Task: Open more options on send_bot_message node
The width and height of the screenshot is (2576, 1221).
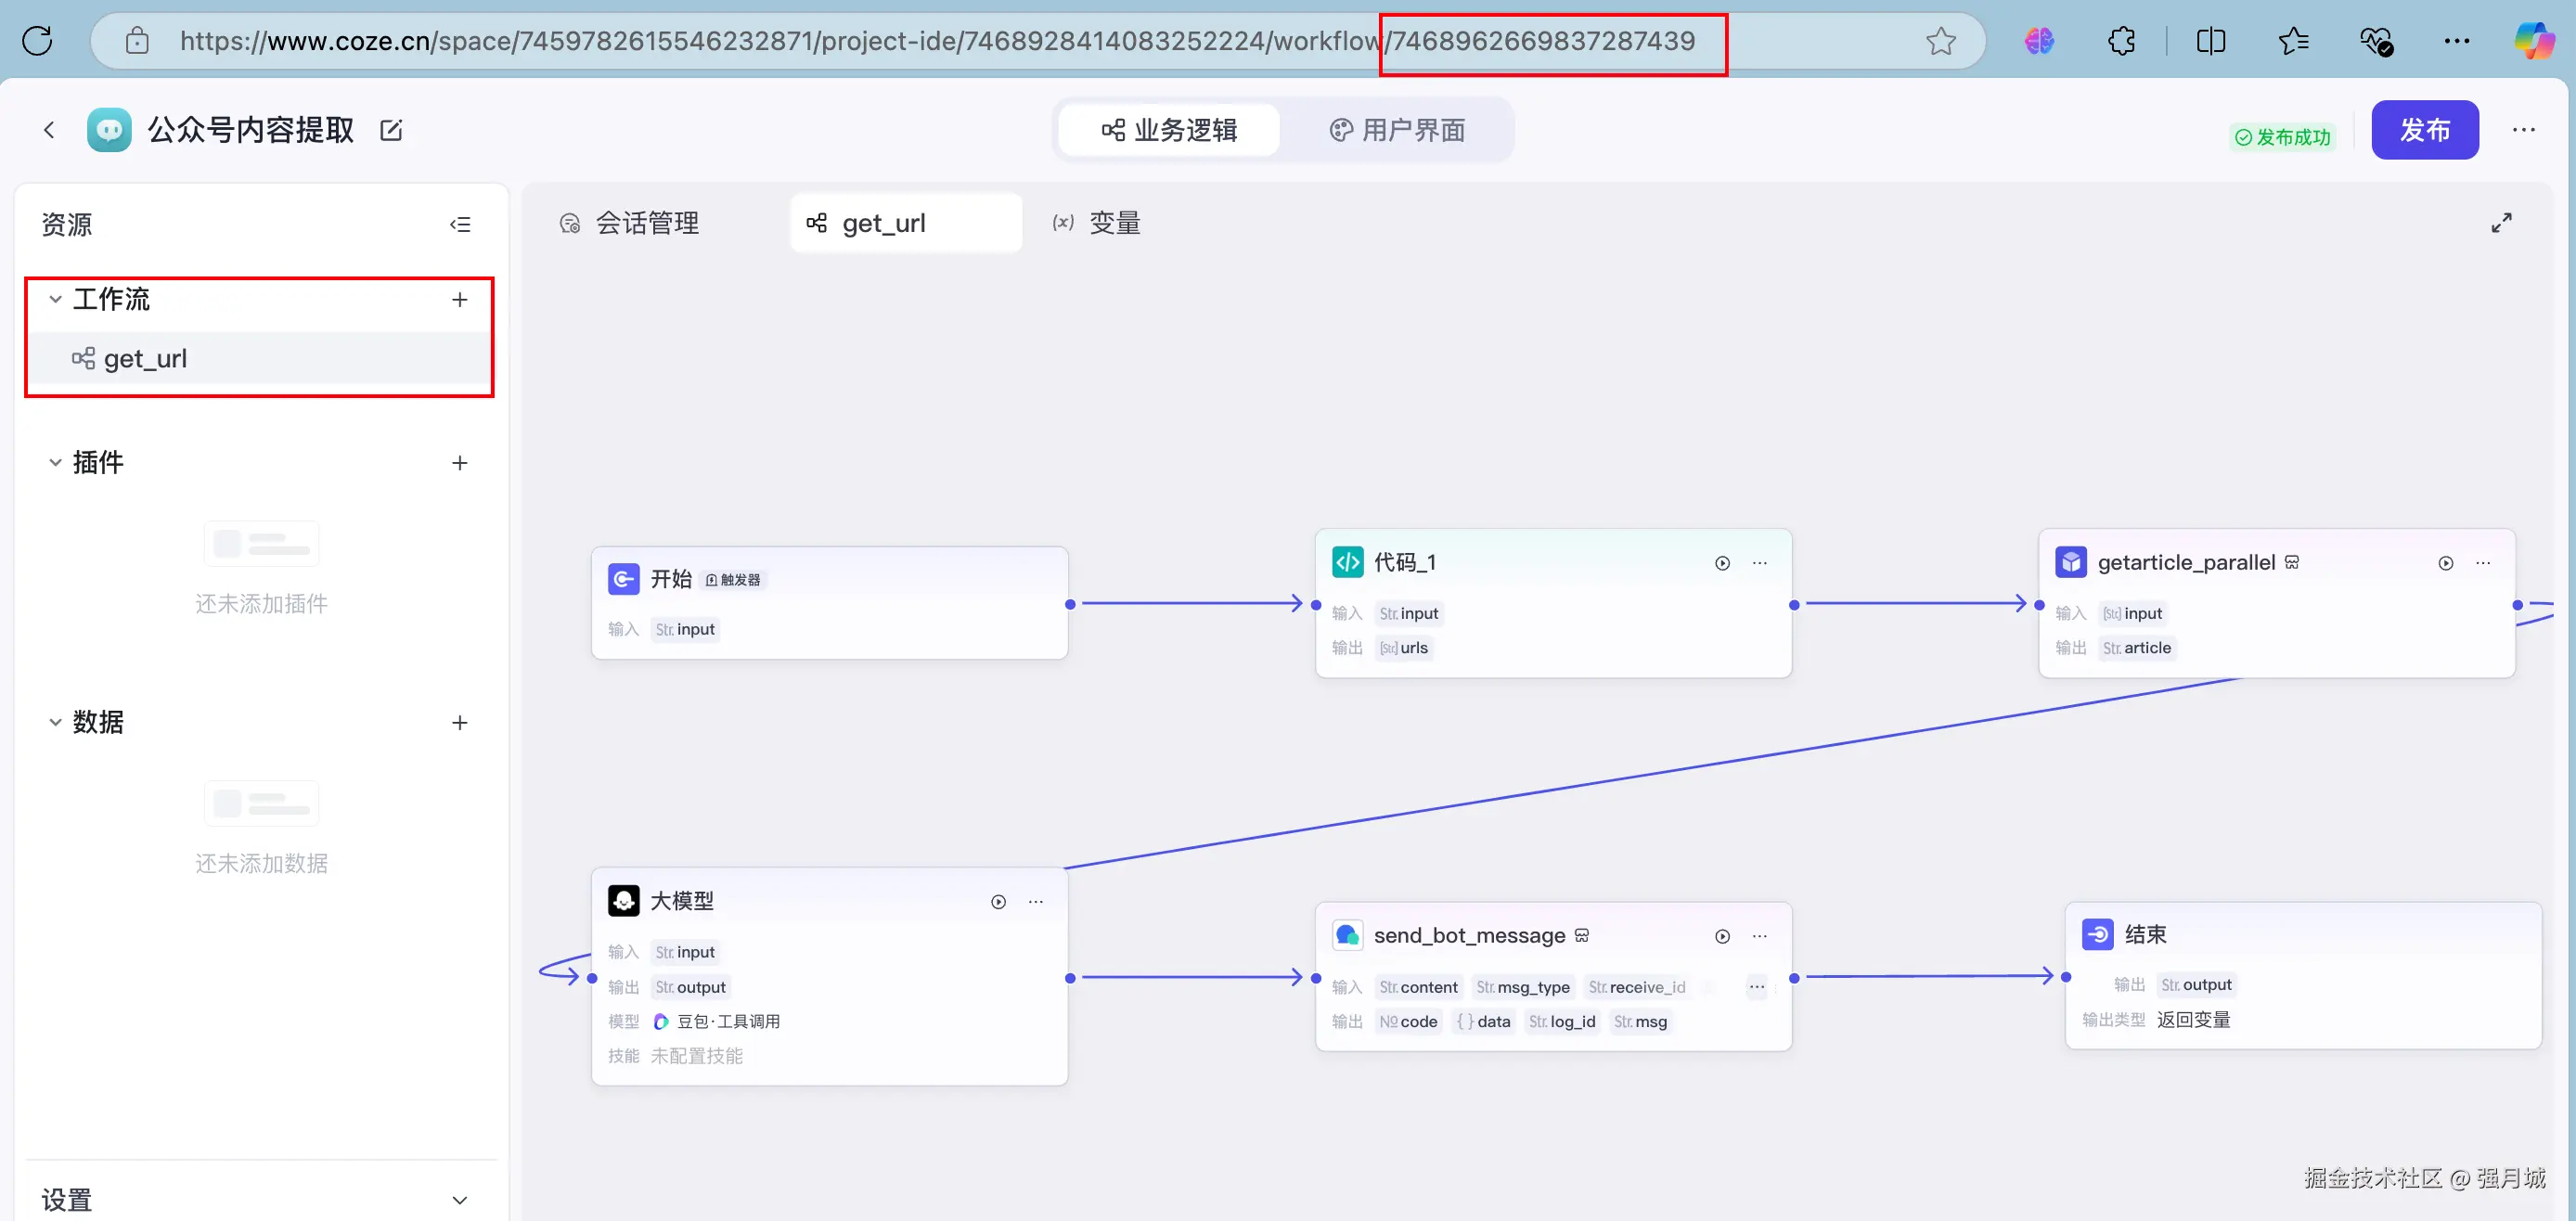Action: click(1759, 937)
